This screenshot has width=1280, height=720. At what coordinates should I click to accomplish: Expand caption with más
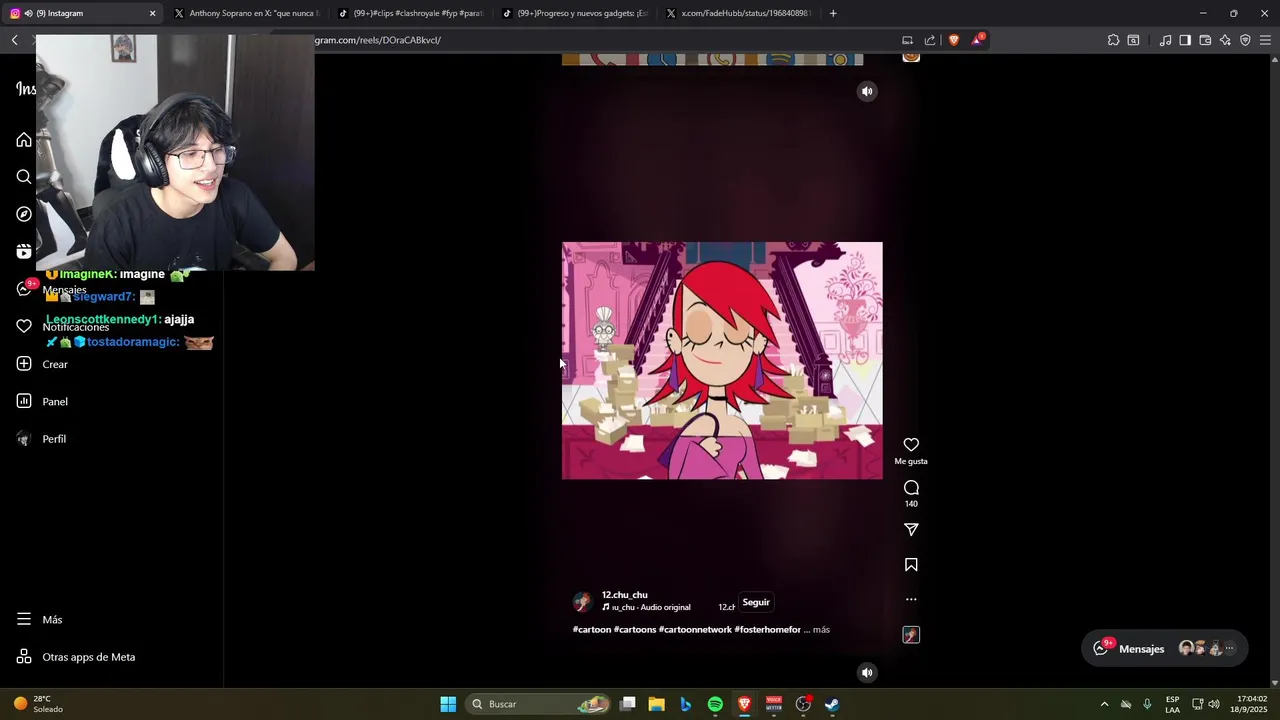821,630
